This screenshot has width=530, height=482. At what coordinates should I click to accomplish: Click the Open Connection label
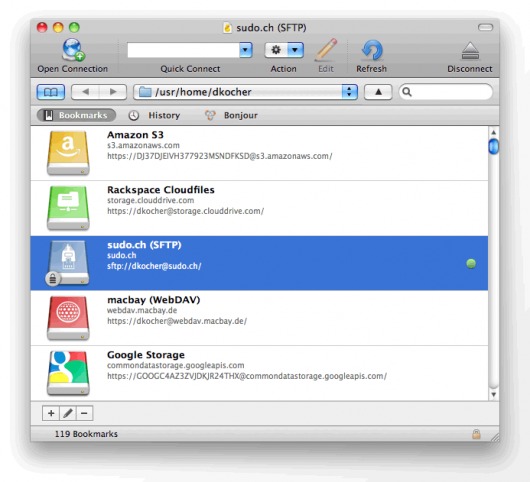73,69
